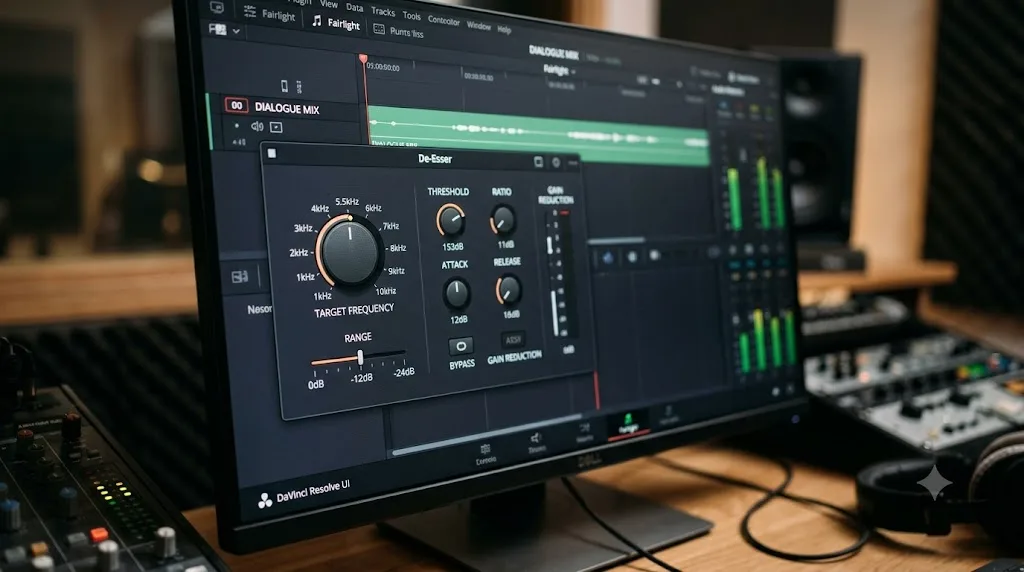Click the 153dB threshold value
1024x572 pixels.
[x=453, y=247]
